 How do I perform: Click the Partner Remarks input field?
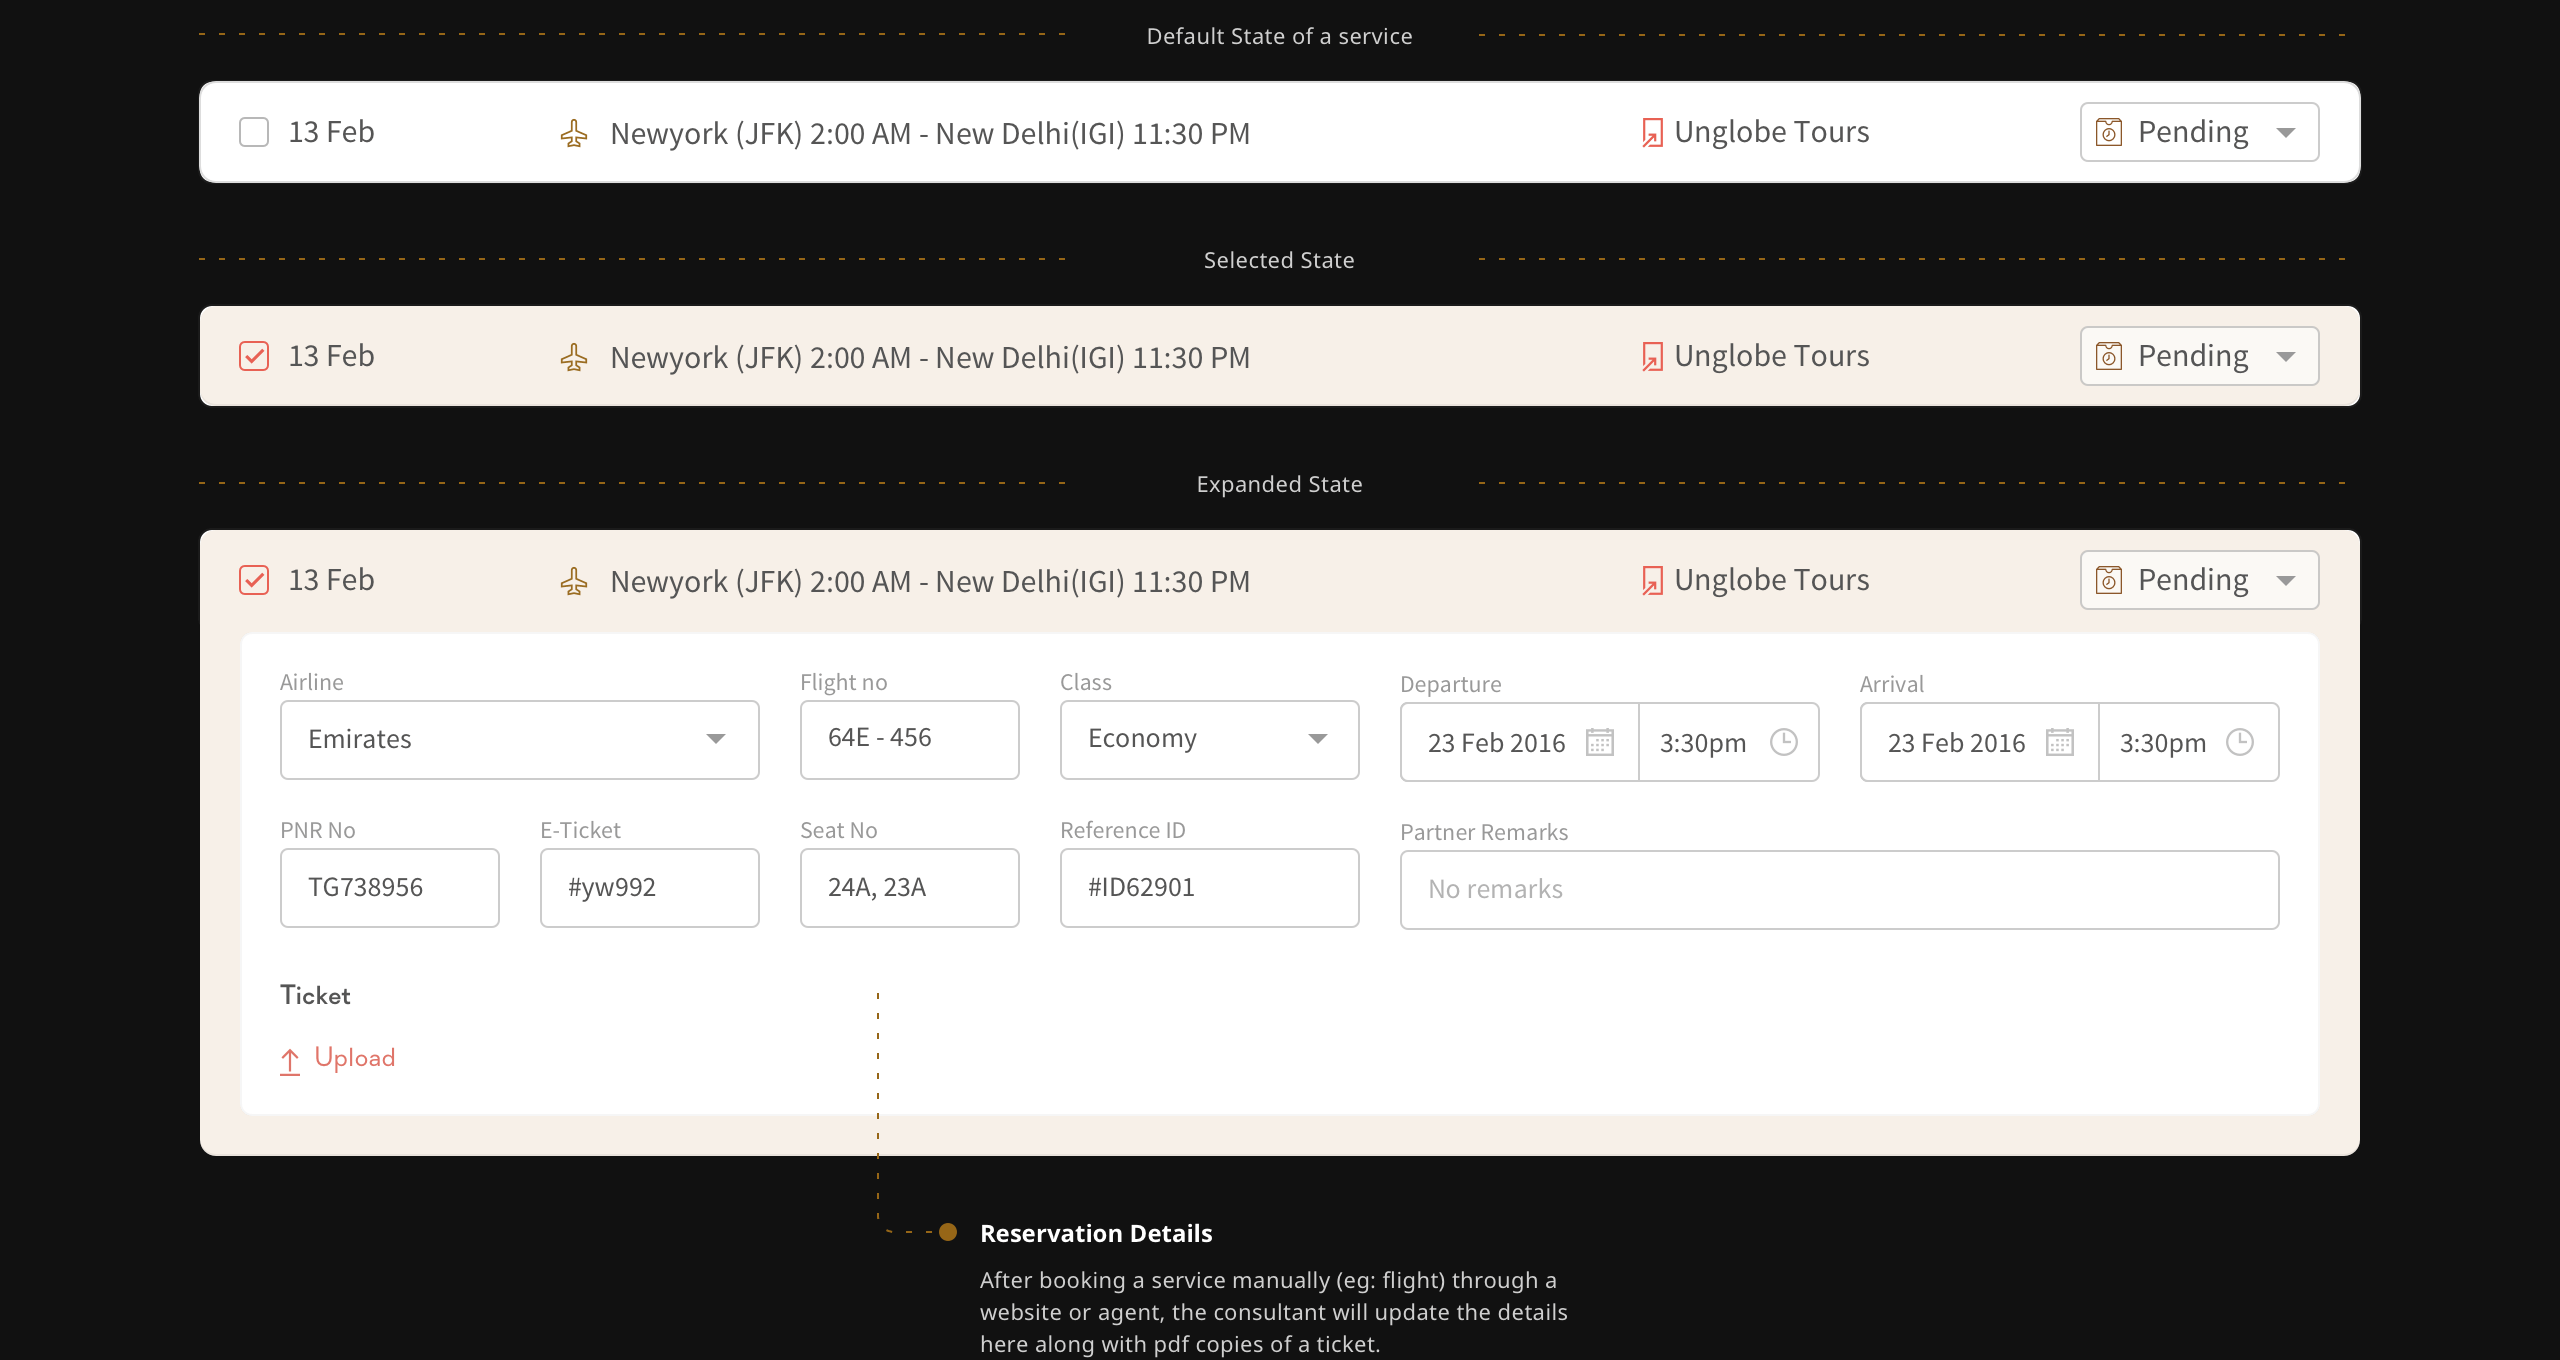click(x=1839, y=890)
